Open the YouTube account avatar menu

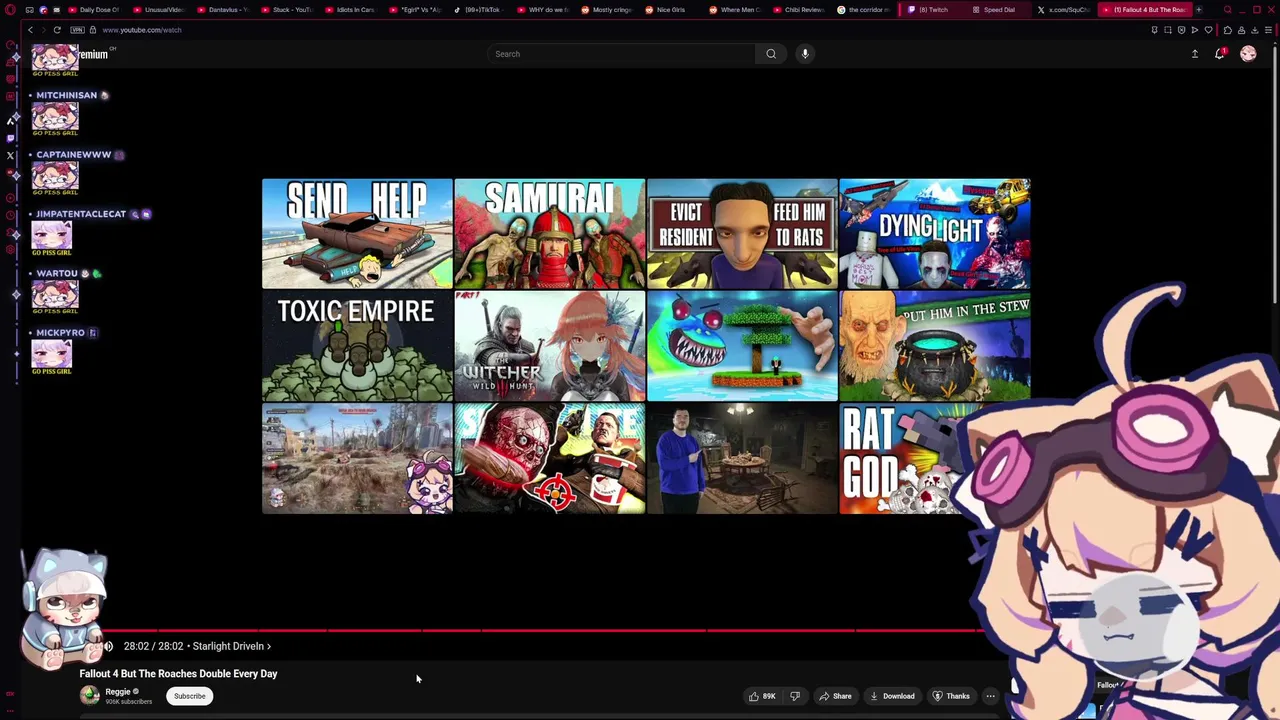[1248, 54]
